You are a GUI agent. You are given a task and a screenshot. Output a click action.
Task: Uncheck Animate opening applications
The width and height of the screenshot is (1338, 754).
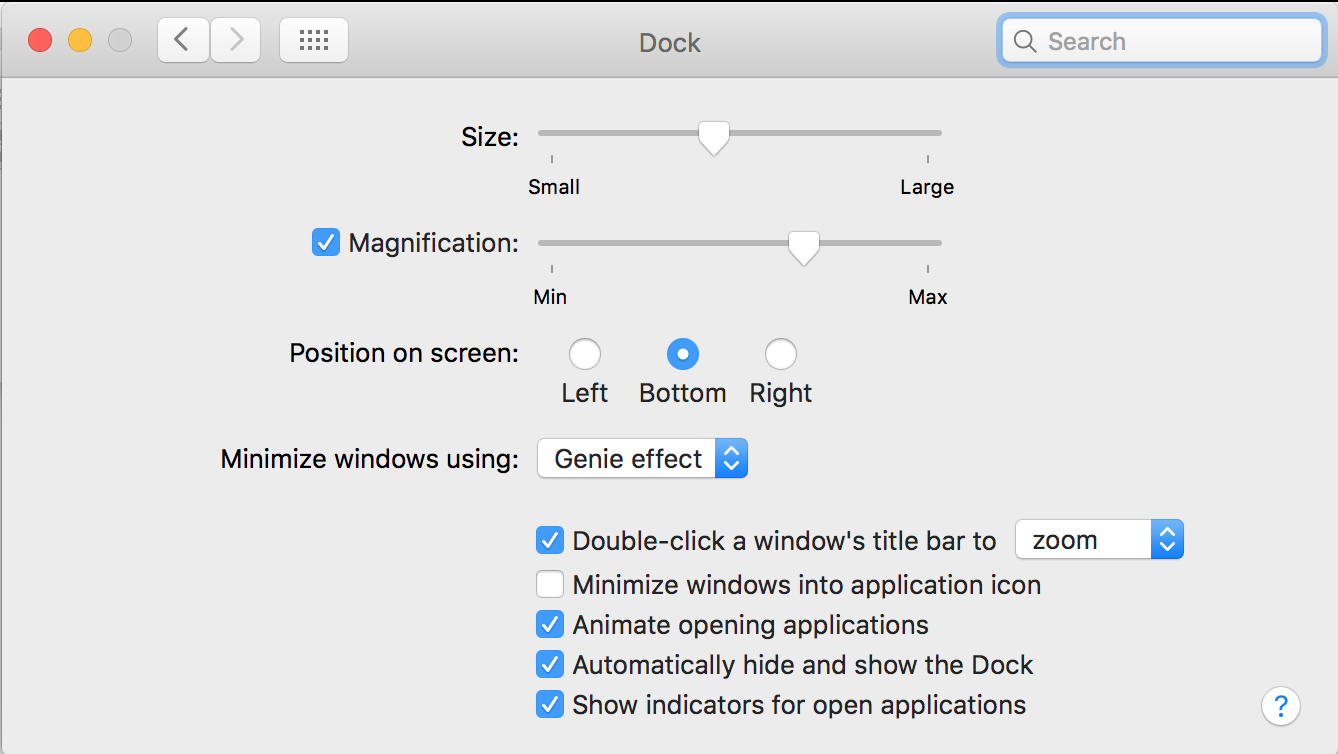tap(550, 625)
